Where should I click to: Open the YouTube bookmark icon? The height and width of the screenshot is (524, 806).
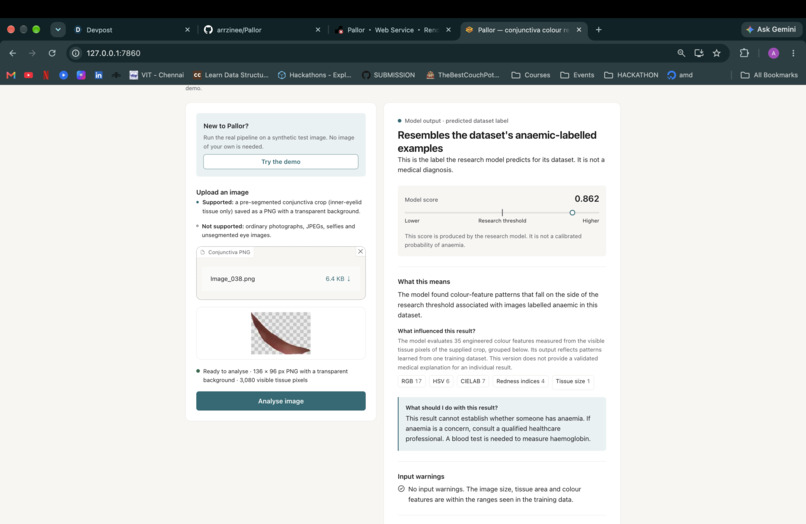[x=28, y=75]
